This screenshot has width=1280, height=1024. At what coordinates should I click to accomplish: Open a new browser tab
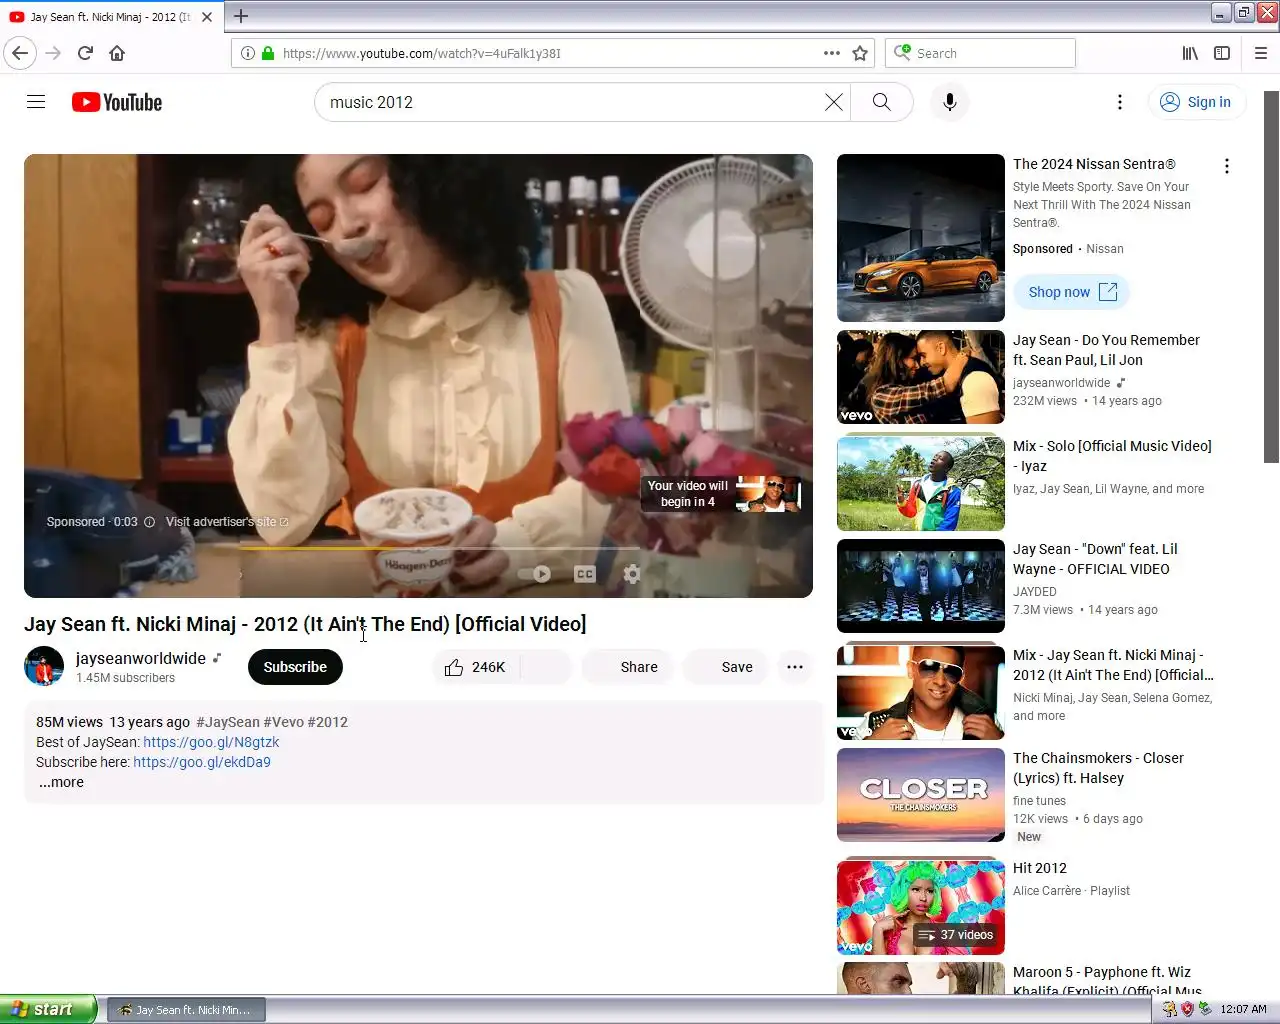coord(241,16)
